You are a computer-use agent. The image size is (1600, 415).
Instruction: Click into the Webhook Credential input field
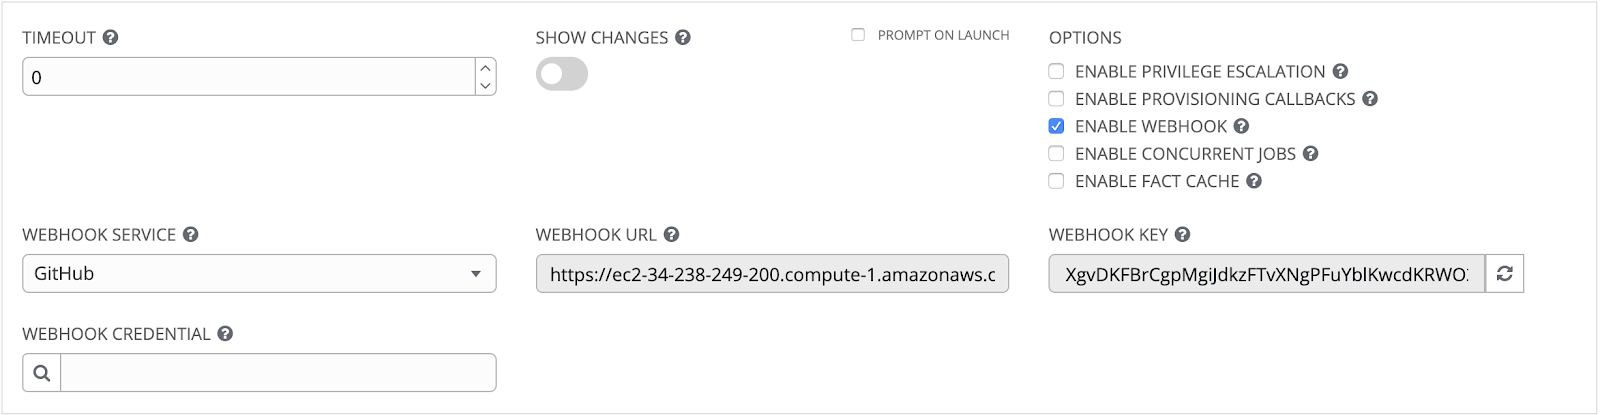click(x=278, y=373)
